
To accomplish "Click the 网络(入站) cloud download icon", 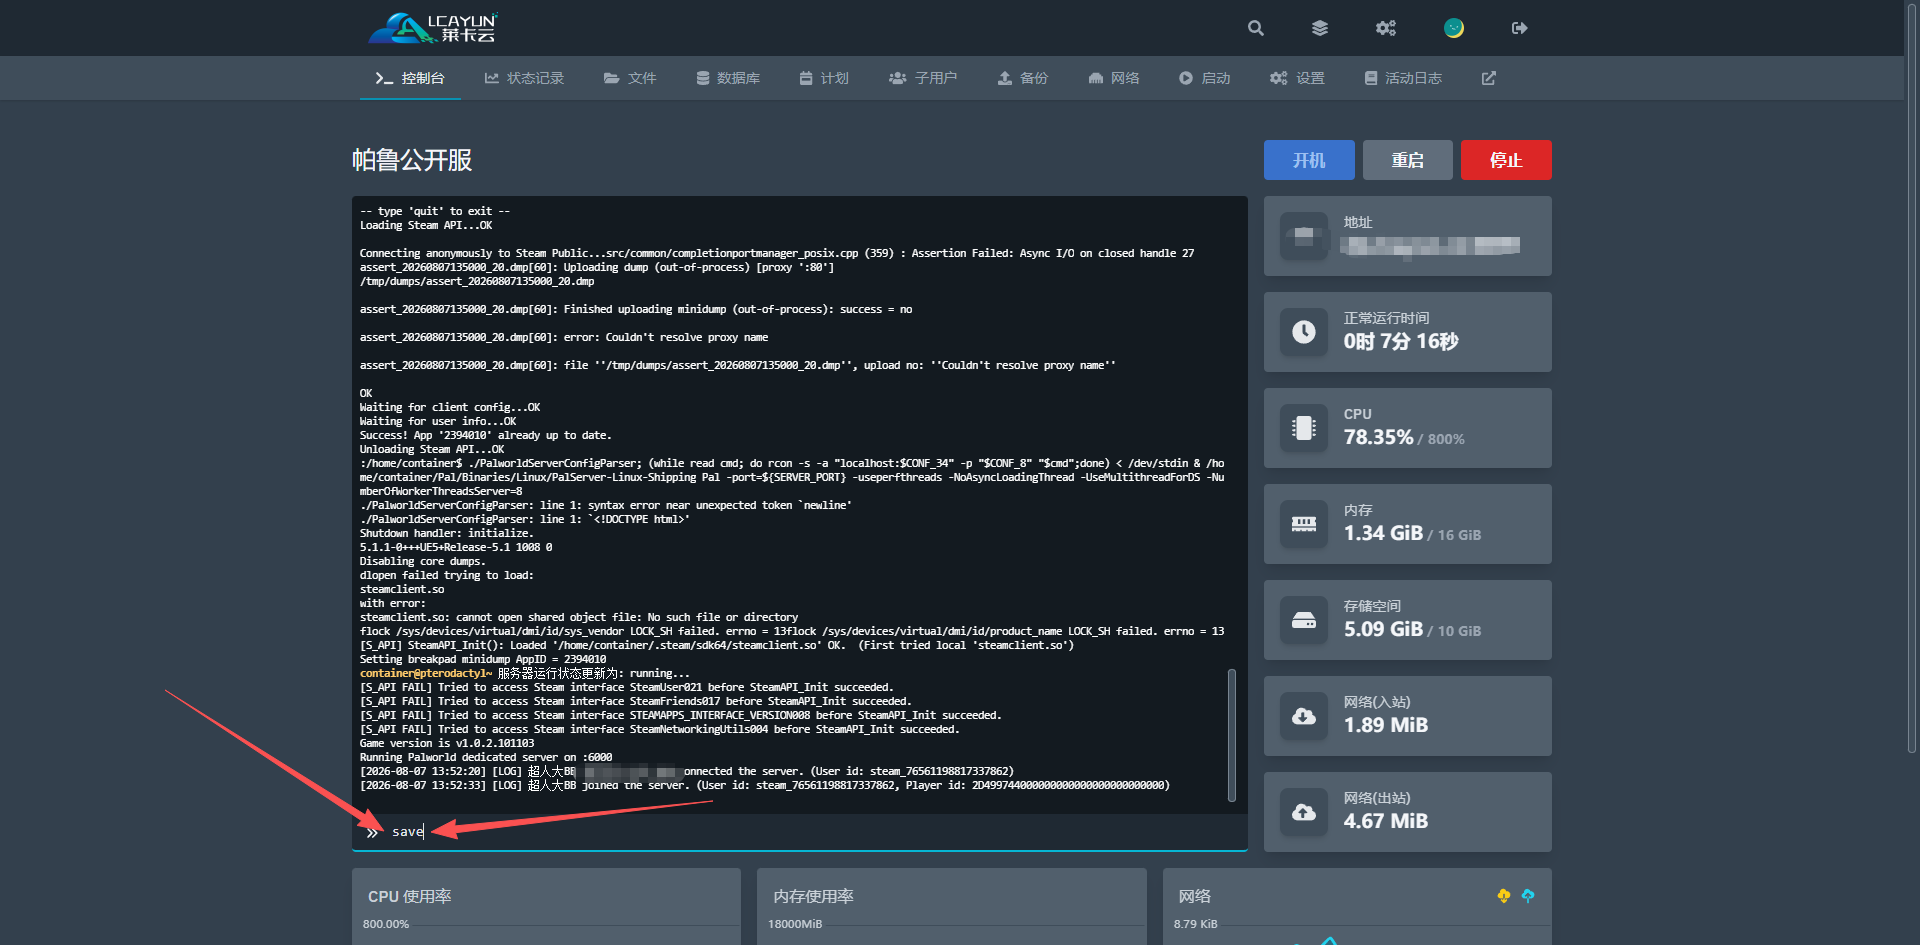I will (1304, 716).
